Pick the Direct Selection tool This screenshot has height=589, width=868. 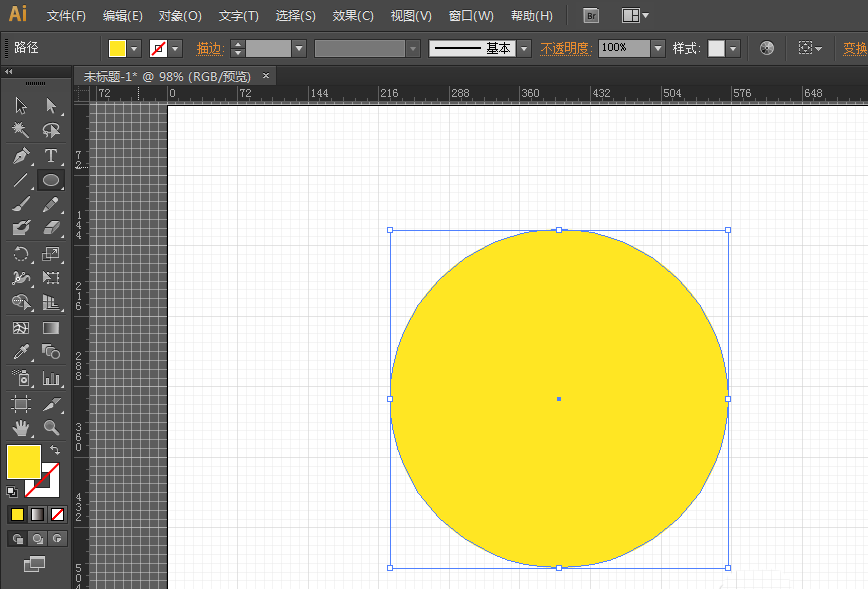(x=51, y=106)
